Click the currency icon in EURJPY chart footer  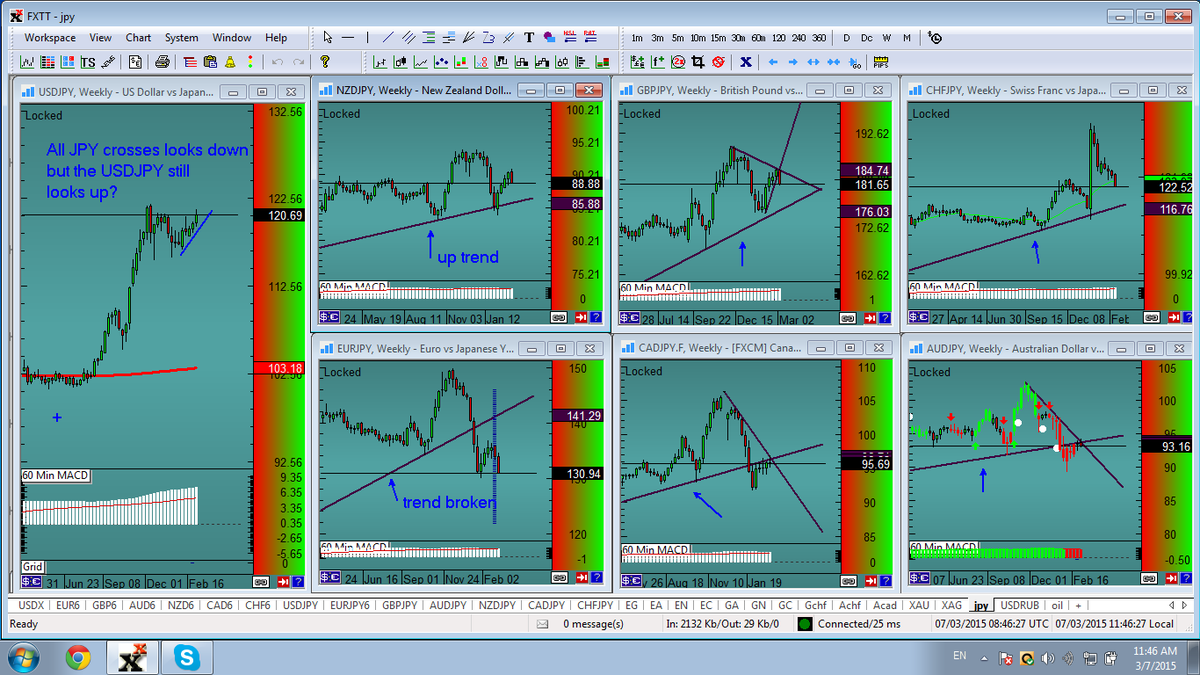(x=329, y=578)
